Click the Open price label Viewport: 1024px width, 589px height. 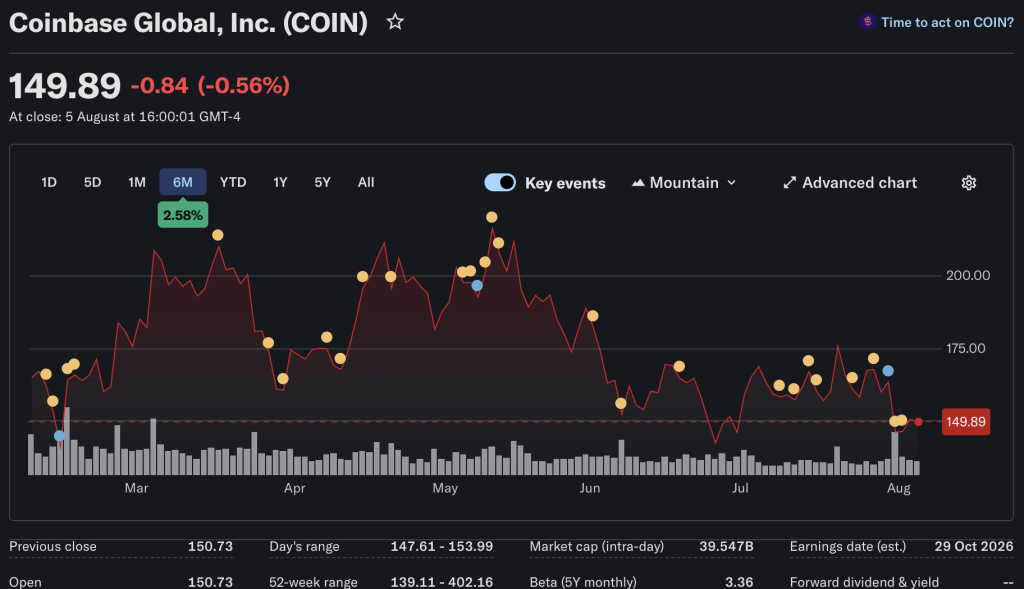[25, 582]
